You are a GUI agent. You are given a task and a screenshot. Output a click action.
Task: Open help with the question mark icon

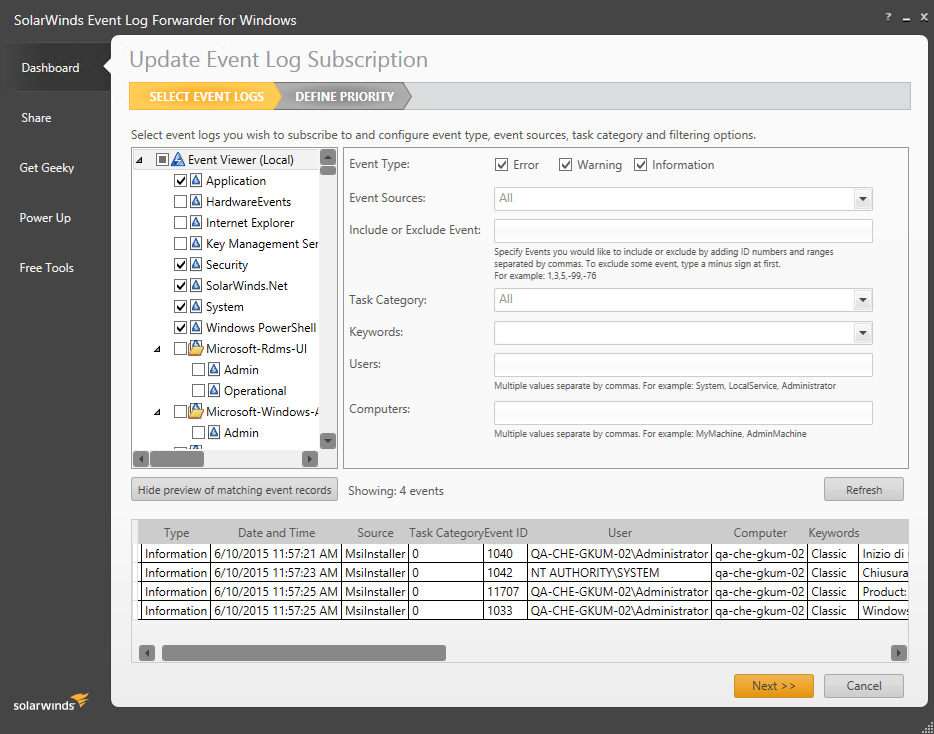[x=888, y=17]
